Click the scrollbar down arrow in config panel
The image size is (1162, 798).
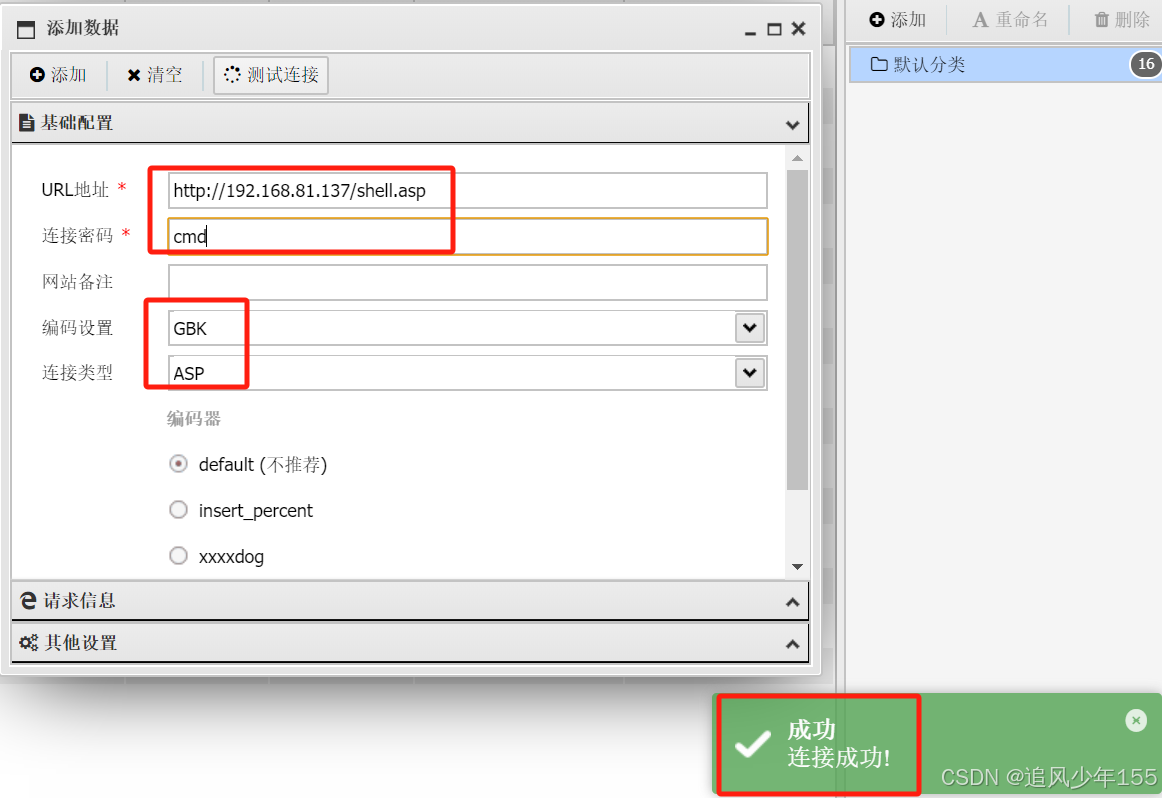point(797,567)
